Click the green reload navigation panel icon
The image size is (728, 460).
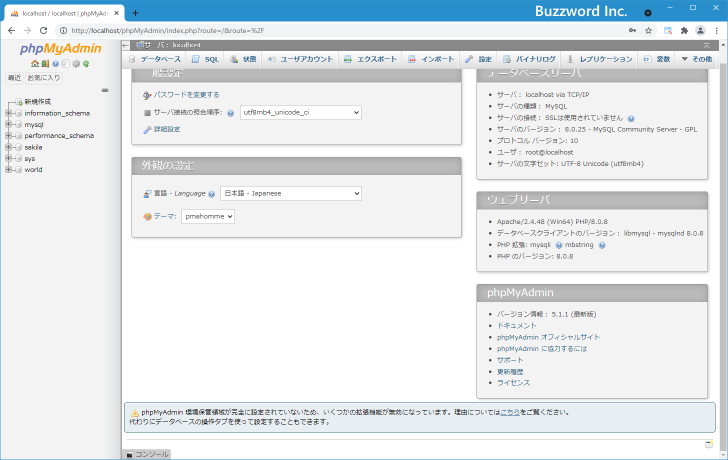pos(86,64)
